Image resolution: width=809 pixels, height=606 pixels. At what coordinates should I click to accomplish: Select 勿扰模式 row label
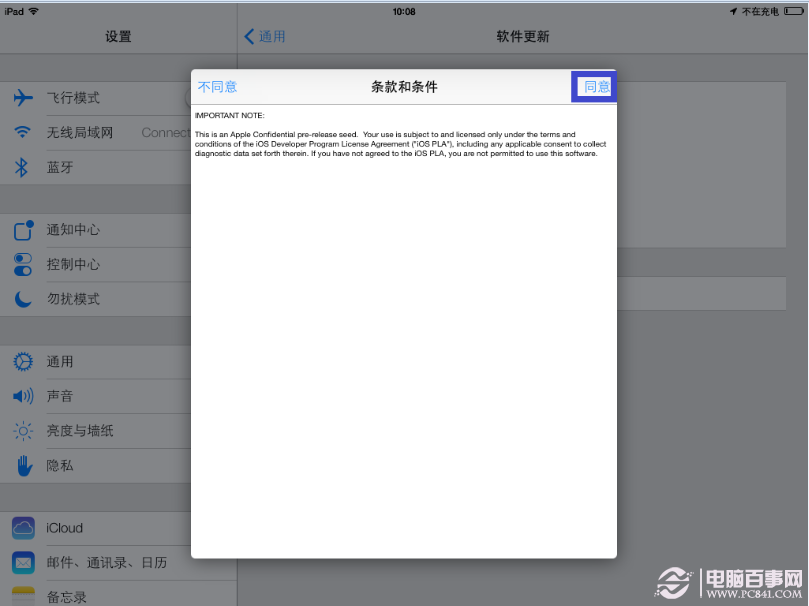[73, 299]
